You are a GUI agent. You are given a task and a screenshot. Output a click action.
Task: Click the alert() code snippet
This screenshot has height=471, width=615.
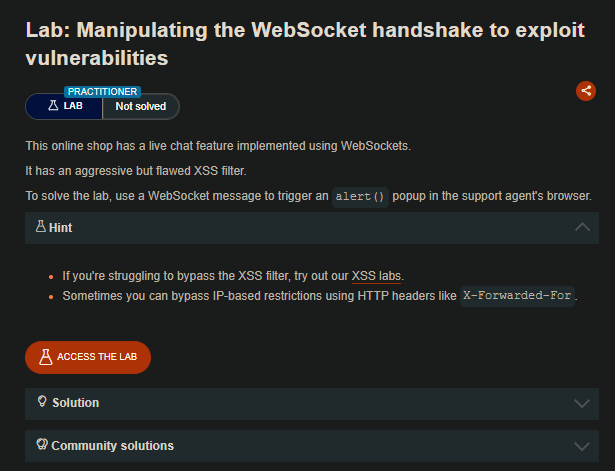click(361, 196)
